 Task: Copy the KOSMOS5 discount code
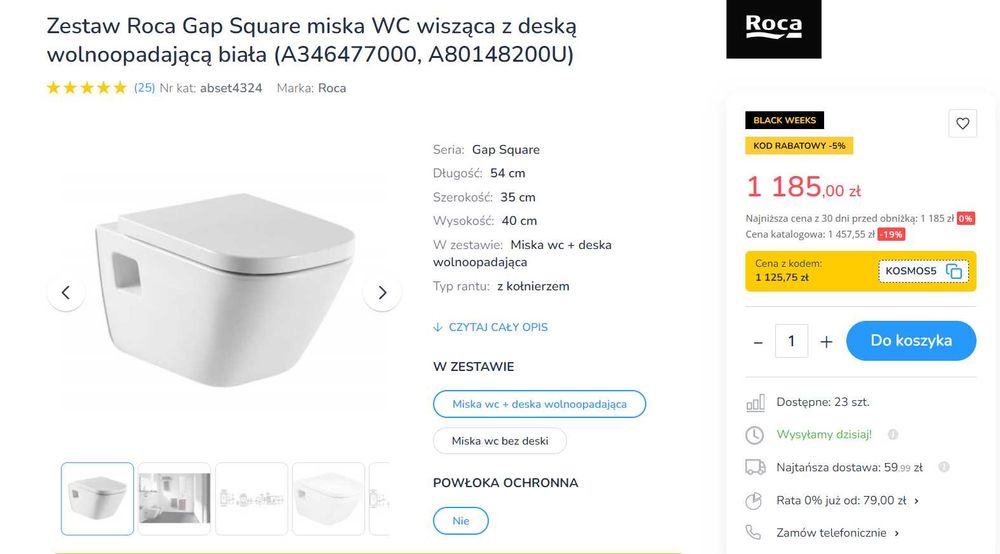tap(953, 271)
